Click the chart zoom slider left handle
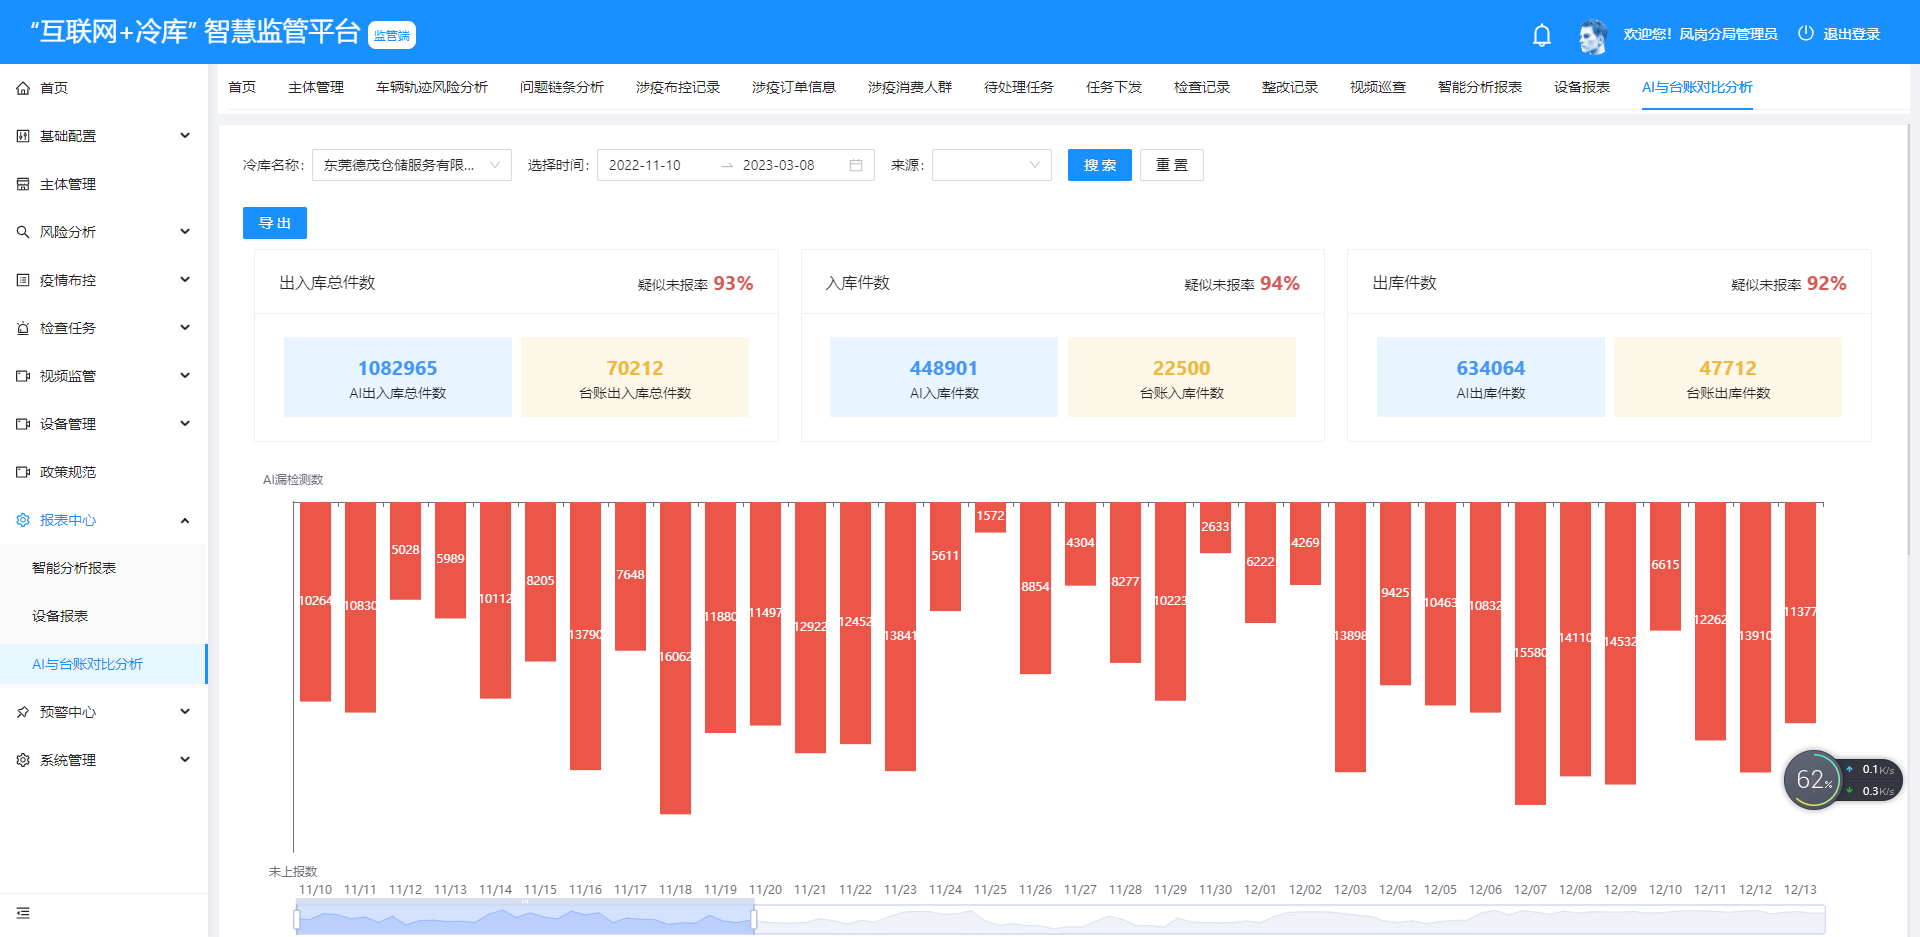 pos(297,919)
